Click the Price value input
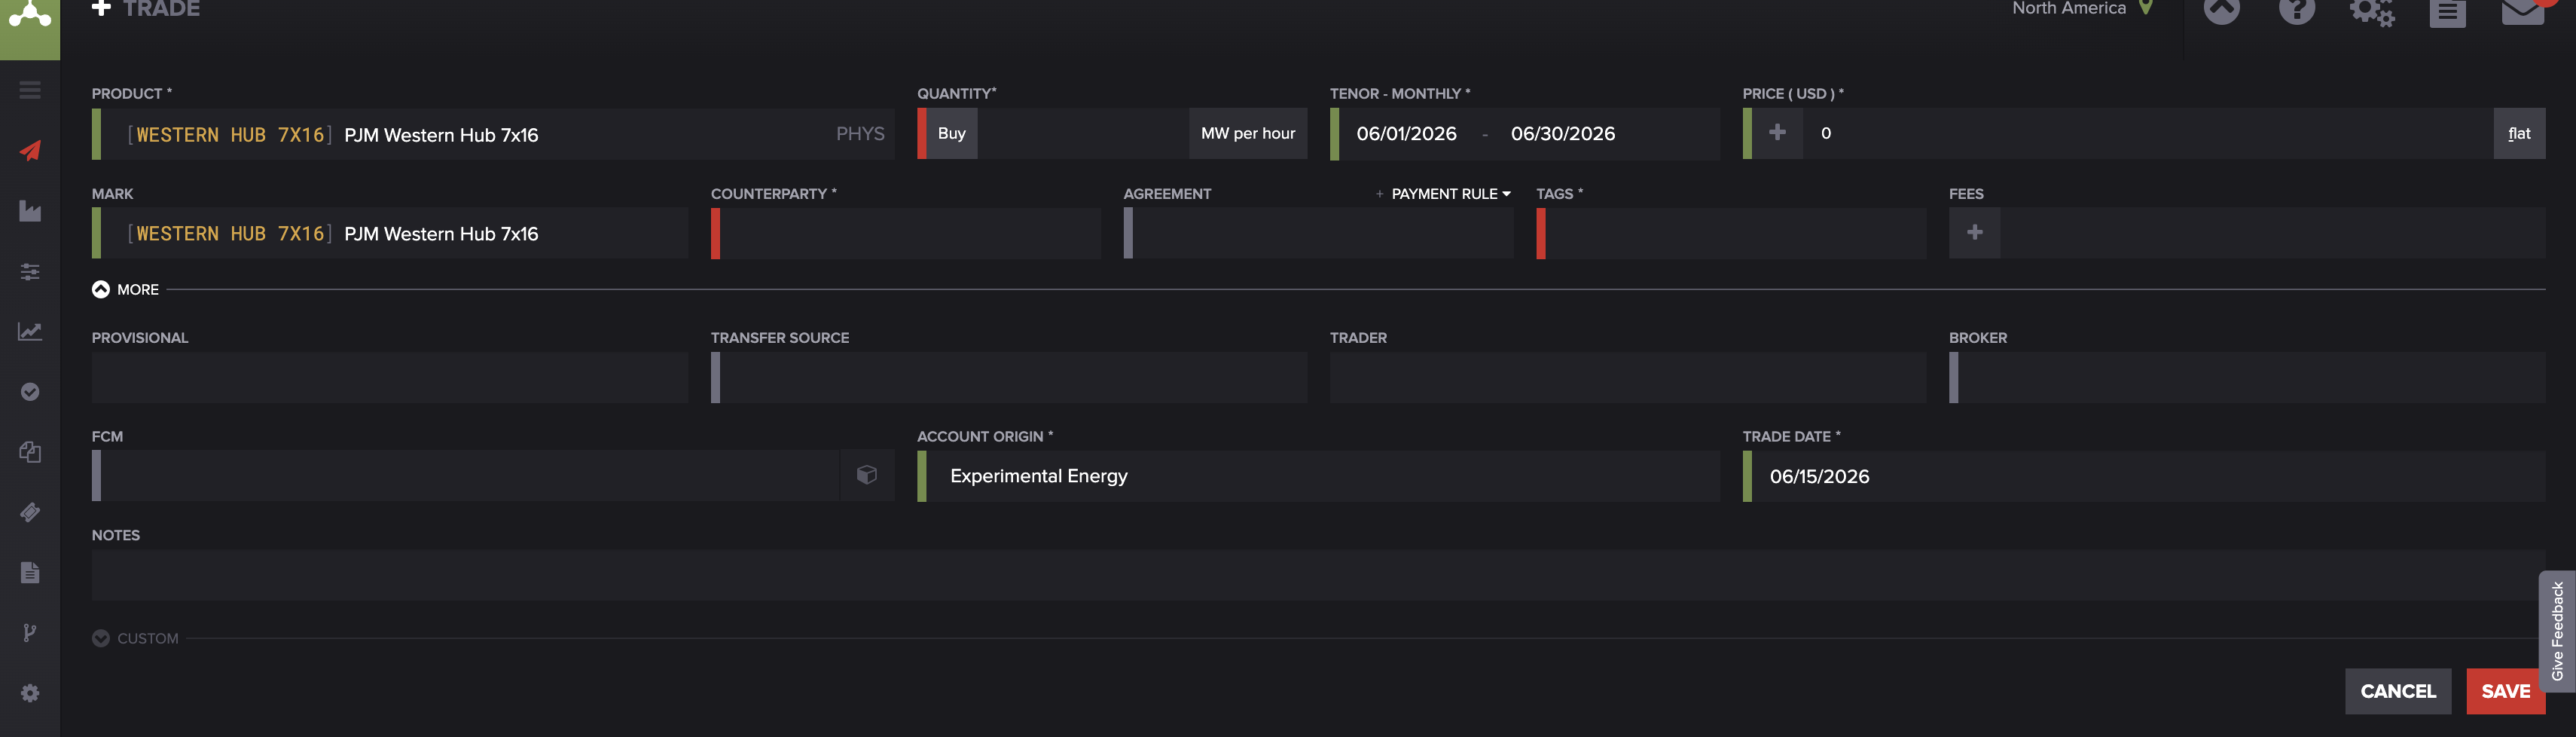Screen dimensions: 2576x737 click(x=2148, y=133)
